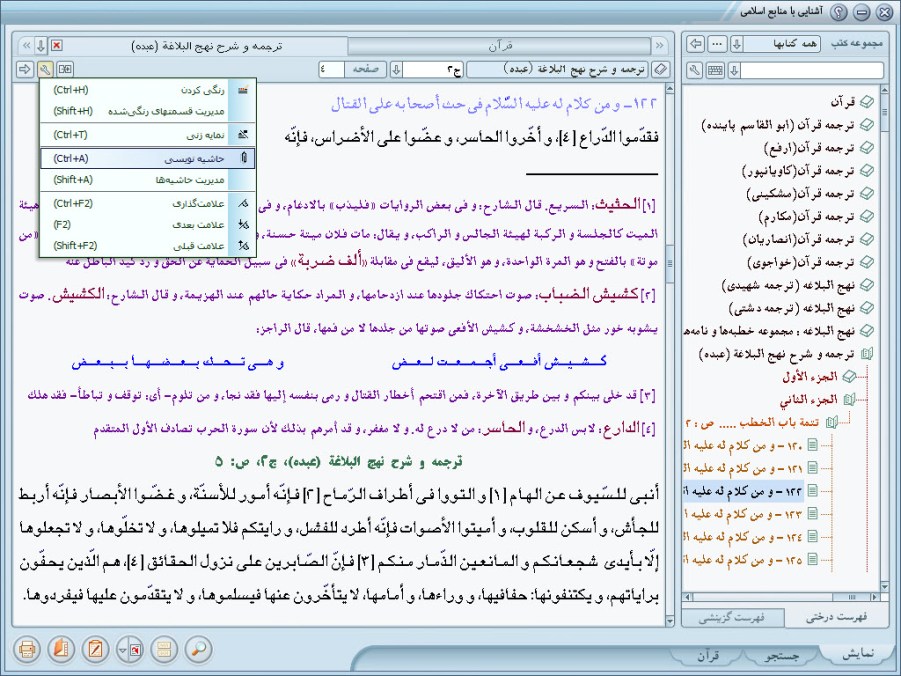The width and height of the screenshot is (901, 676).
Task: Open the orange book icon in the bottom toolbar
Action: click(x=61, y=649)
